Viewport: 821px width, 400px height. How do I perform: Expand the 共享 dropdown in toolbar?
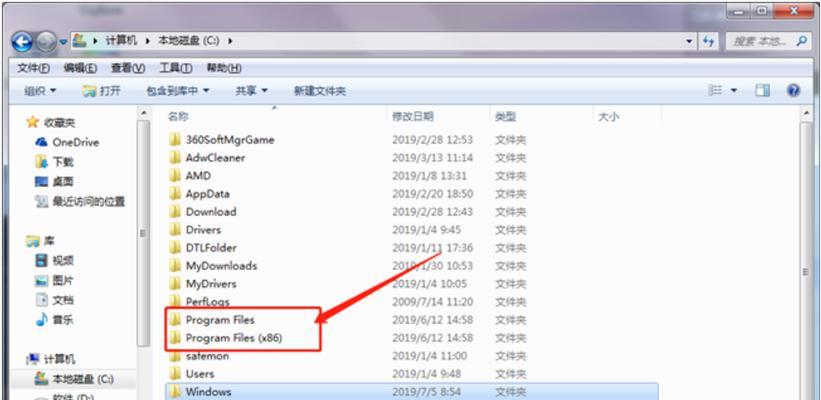[251, 90]
